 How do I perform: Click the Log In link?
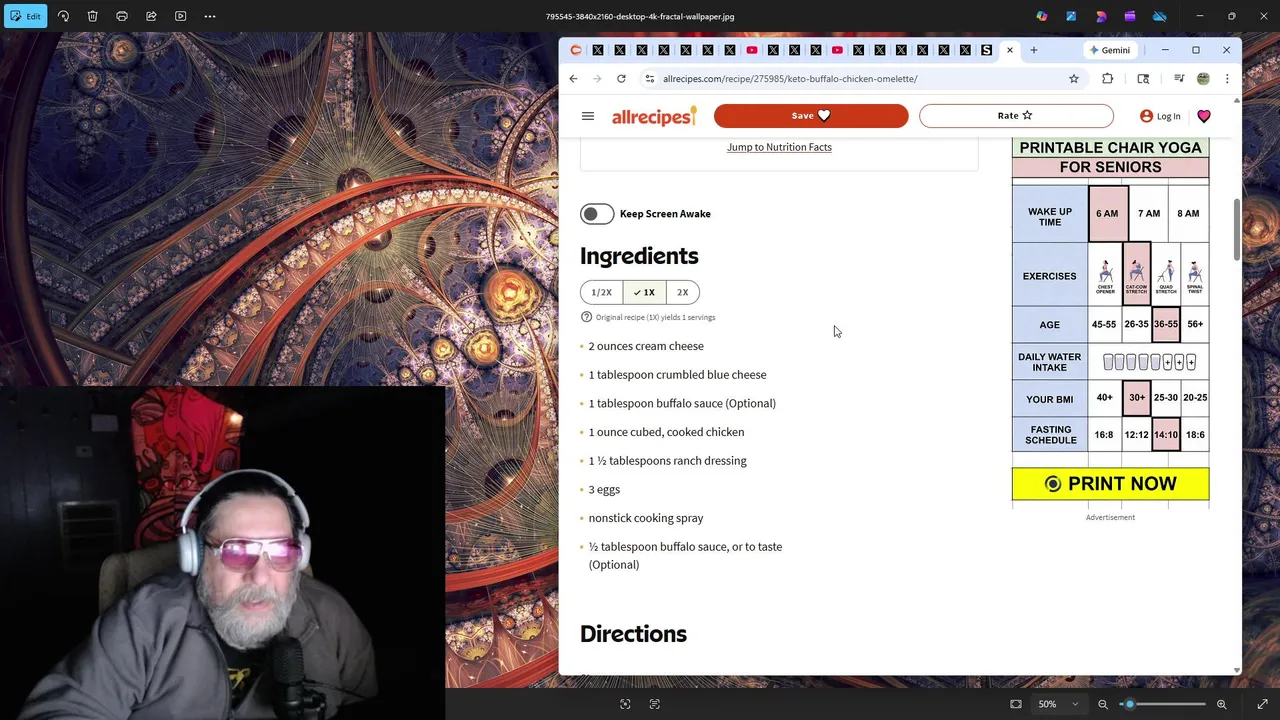[x=1160, y=116]
